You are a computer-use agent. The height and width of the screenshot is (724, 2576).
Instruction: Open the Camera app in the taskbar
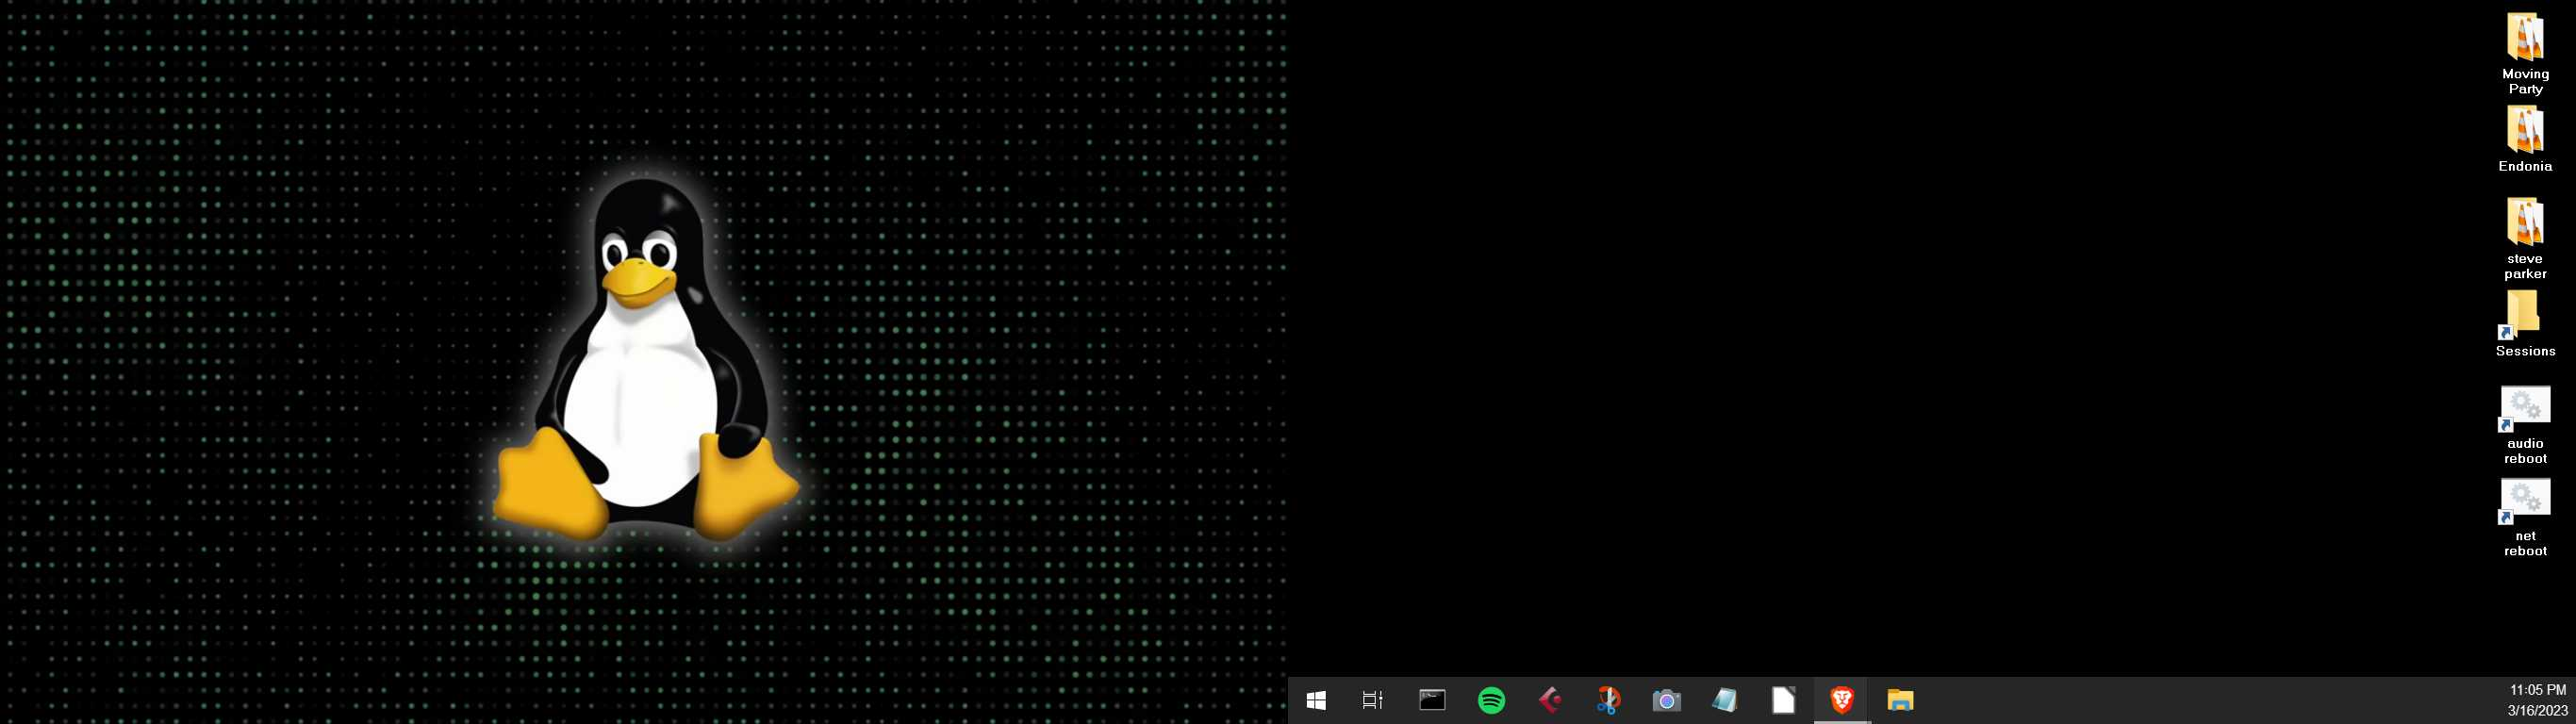click(x=1666, y=701)
